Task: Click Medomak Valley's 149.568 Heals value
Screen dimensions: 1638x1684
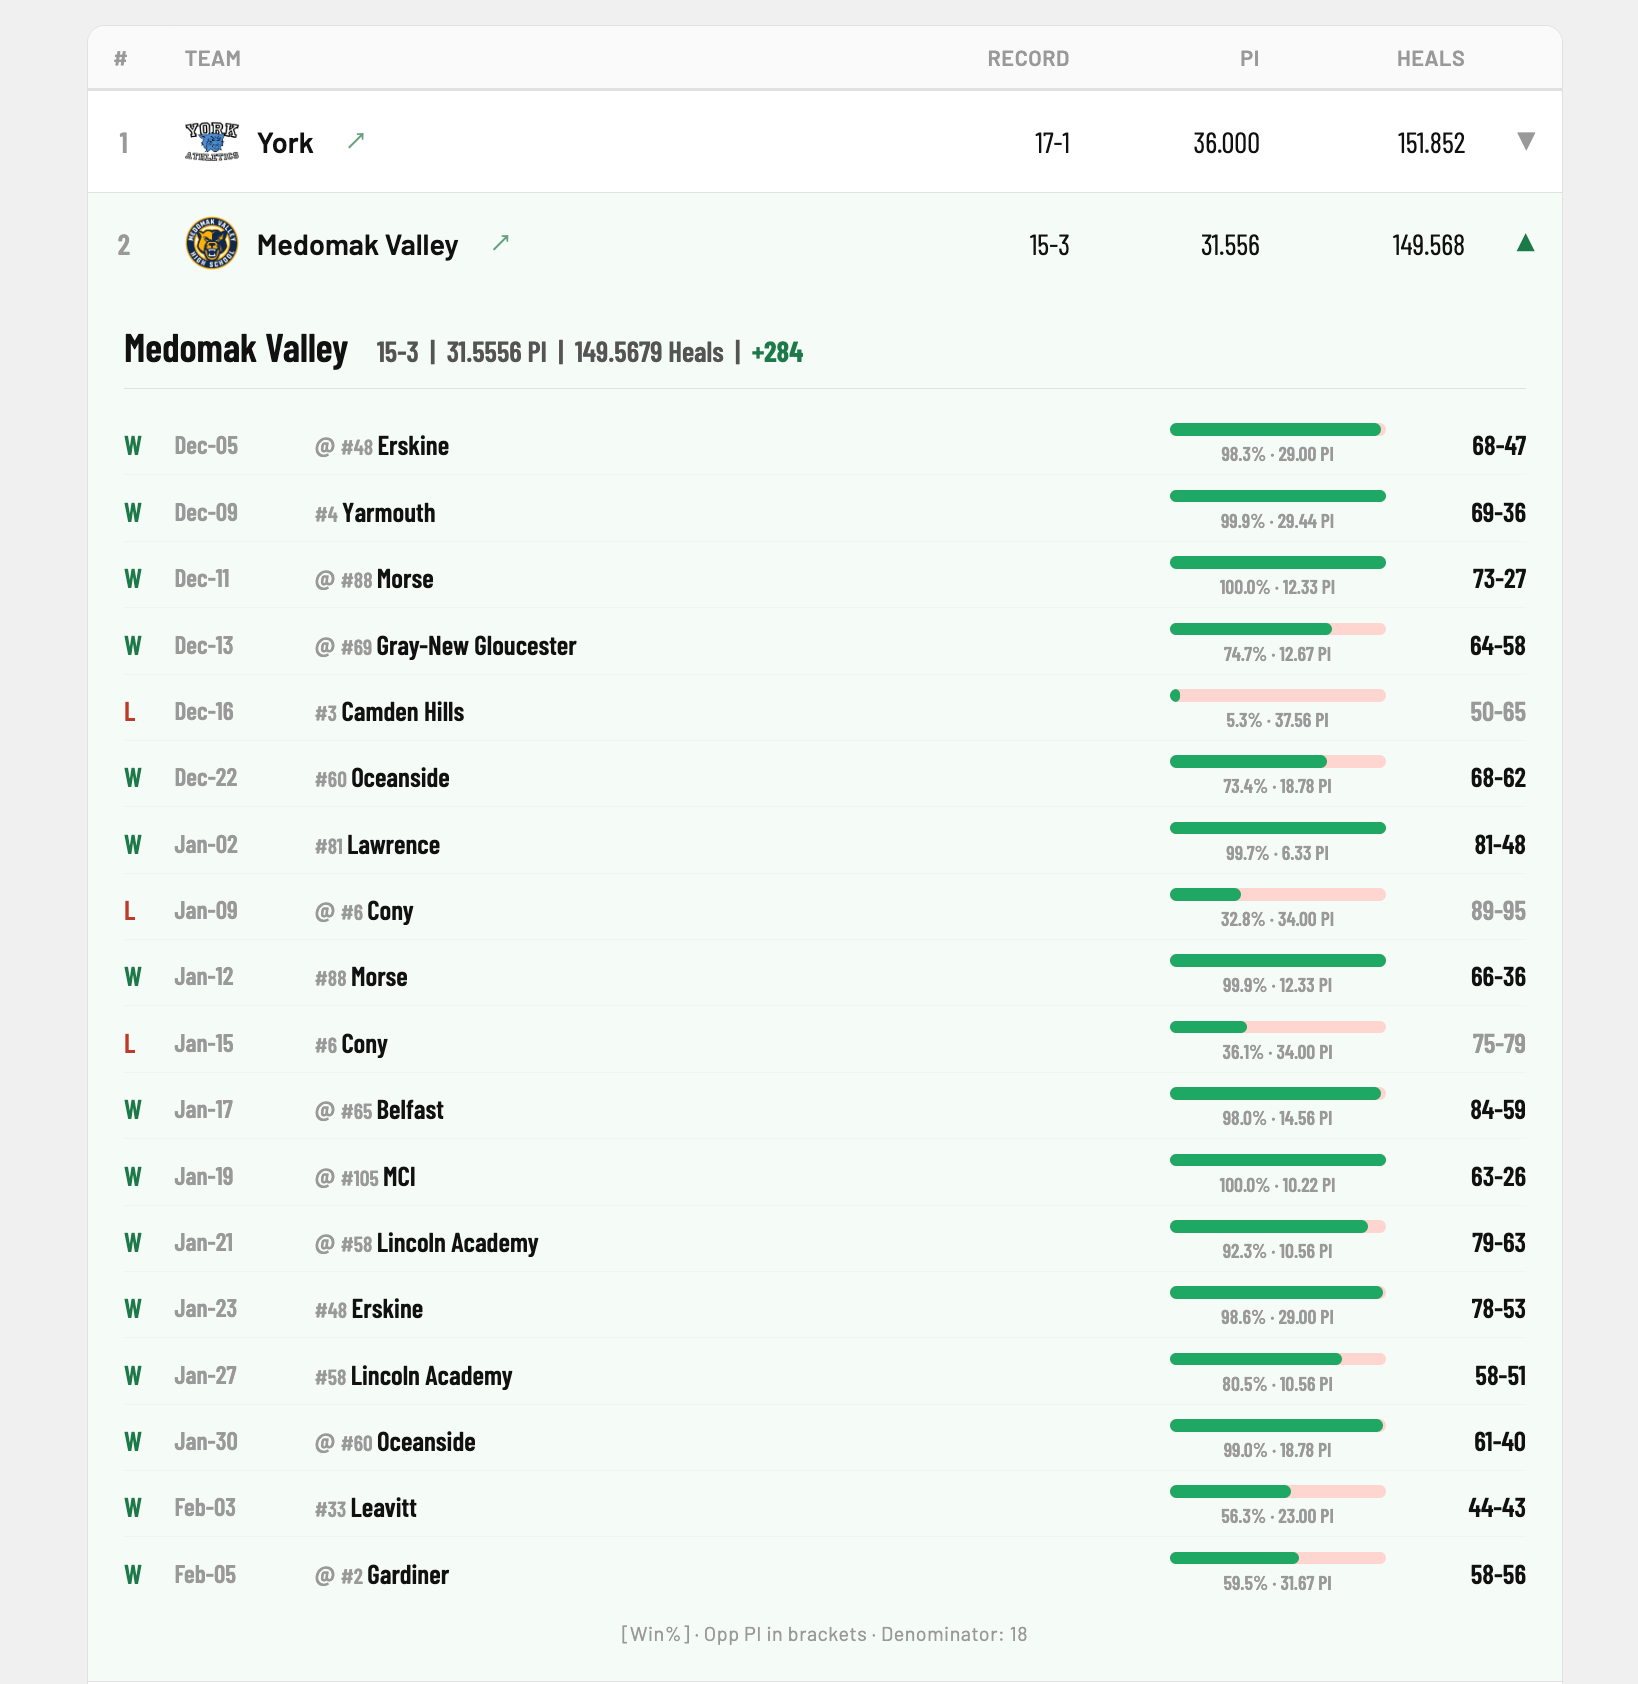Action: coord(1428,245)
